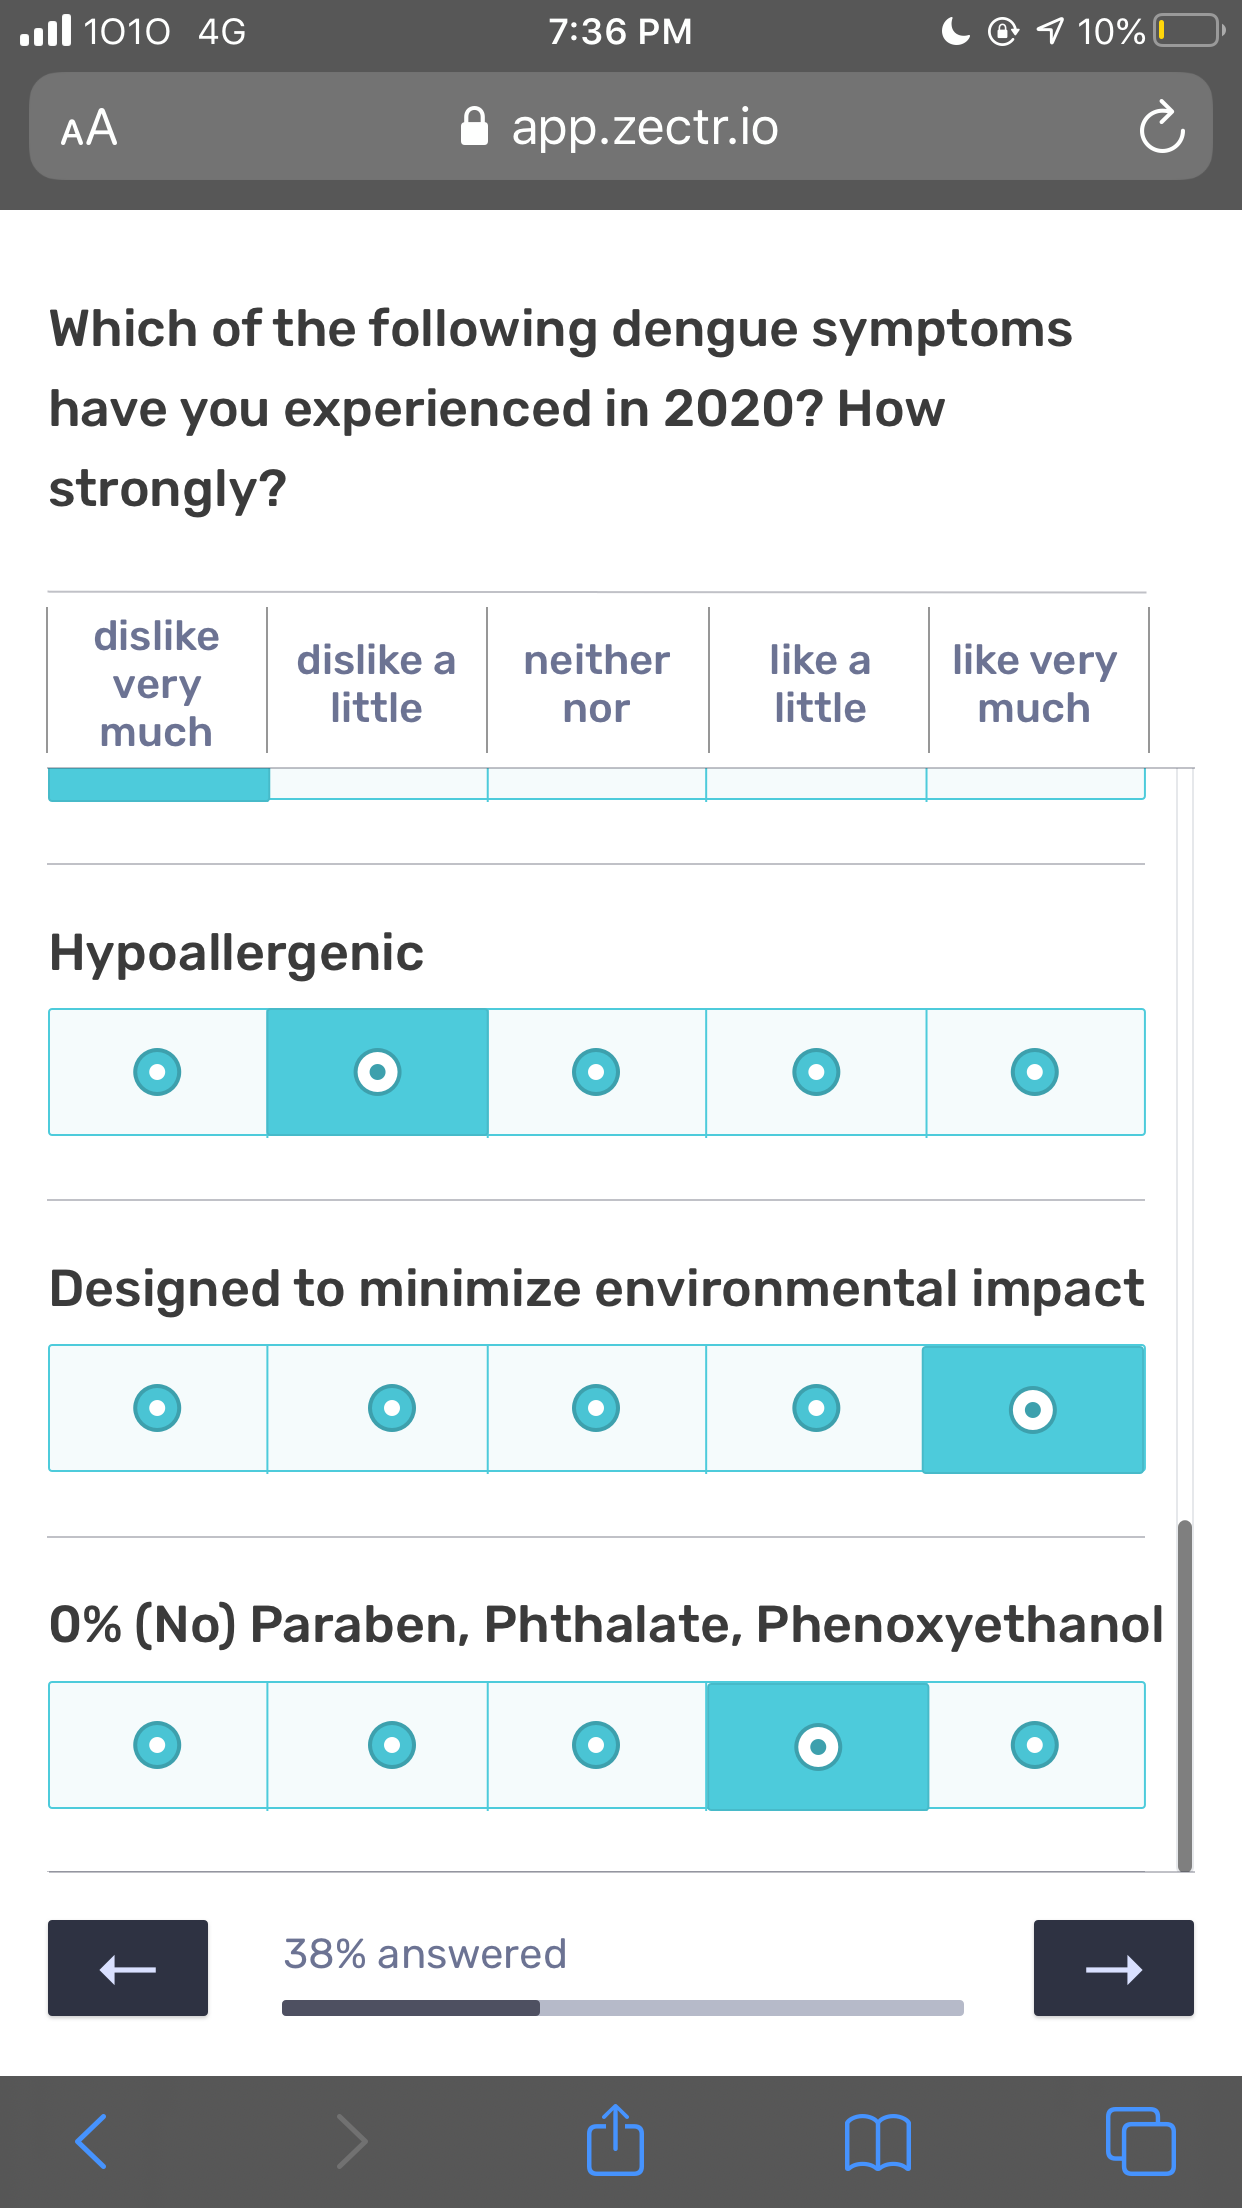Tap the Safari reload page icon
The width and height of the screenshot is (1242, 2208).
coord(1161,127)
